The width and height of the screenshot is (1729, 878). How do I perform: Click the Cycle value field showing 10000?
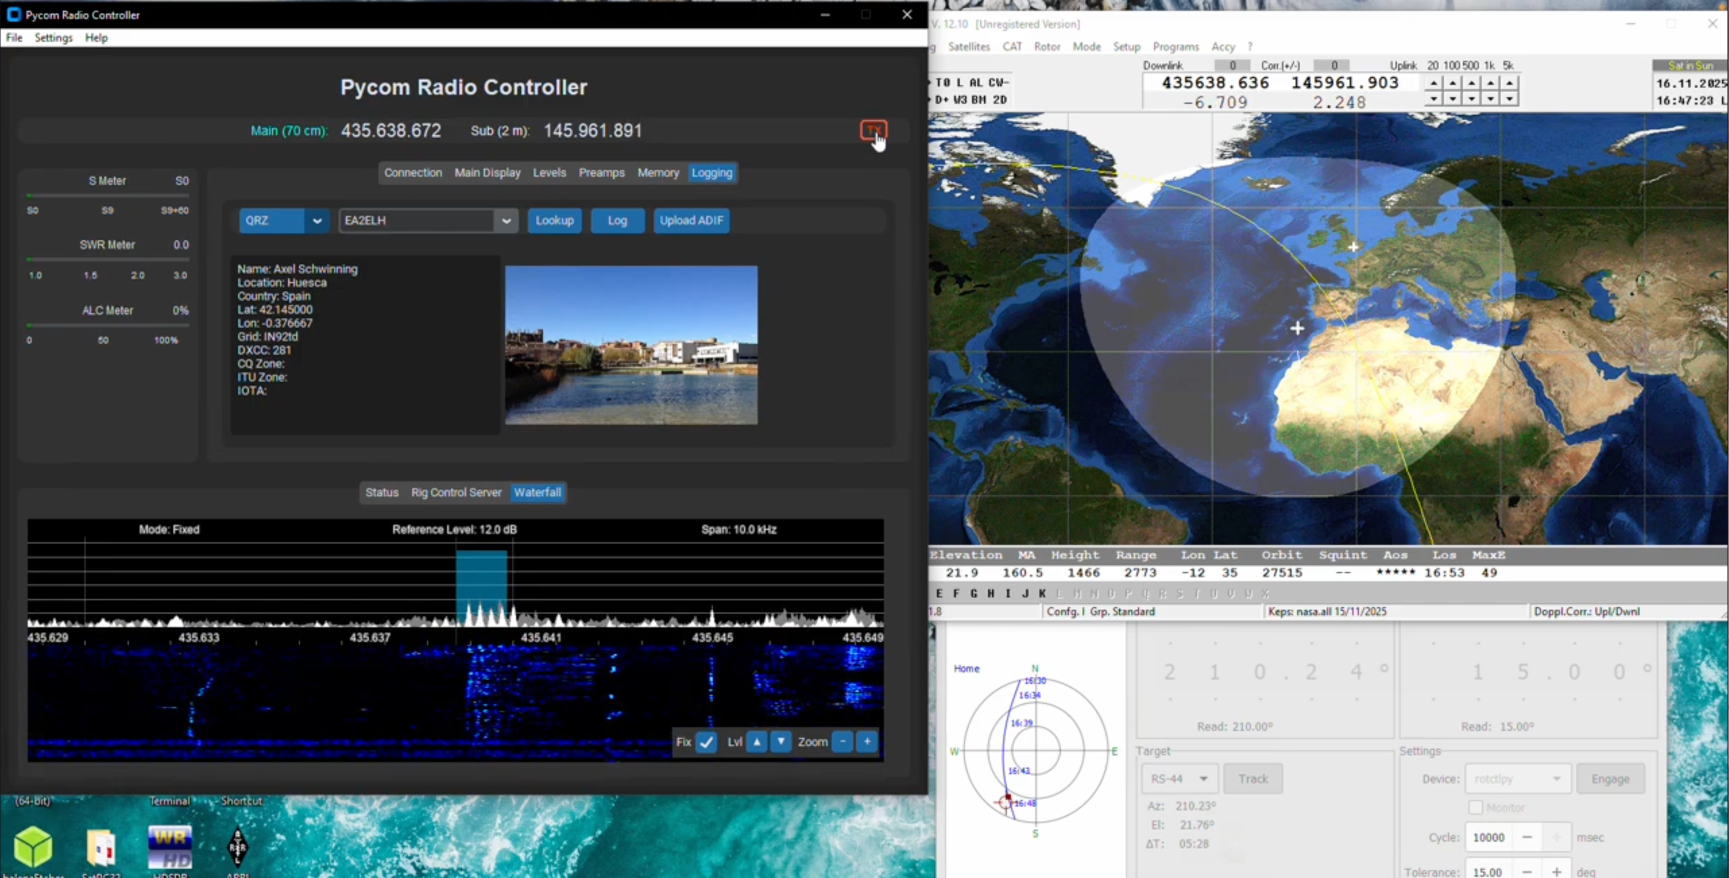(1488, 837)
